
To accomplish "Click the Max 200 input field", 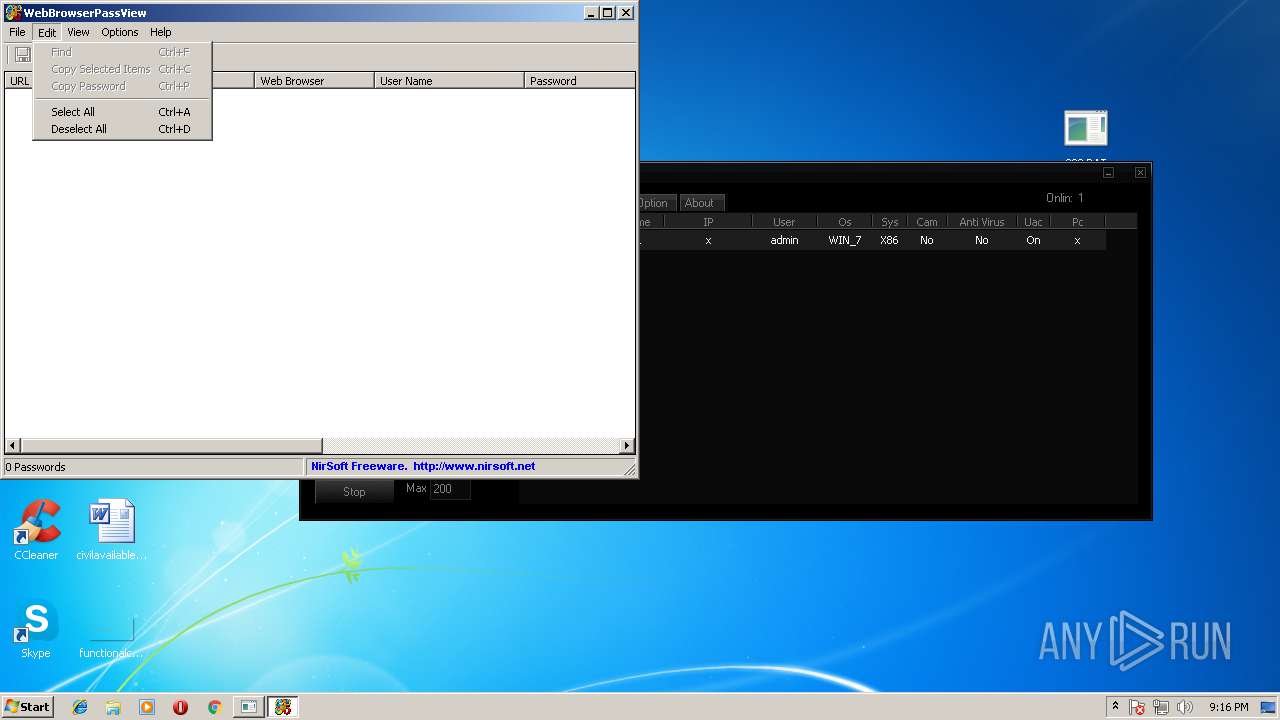I will point(450,489).
